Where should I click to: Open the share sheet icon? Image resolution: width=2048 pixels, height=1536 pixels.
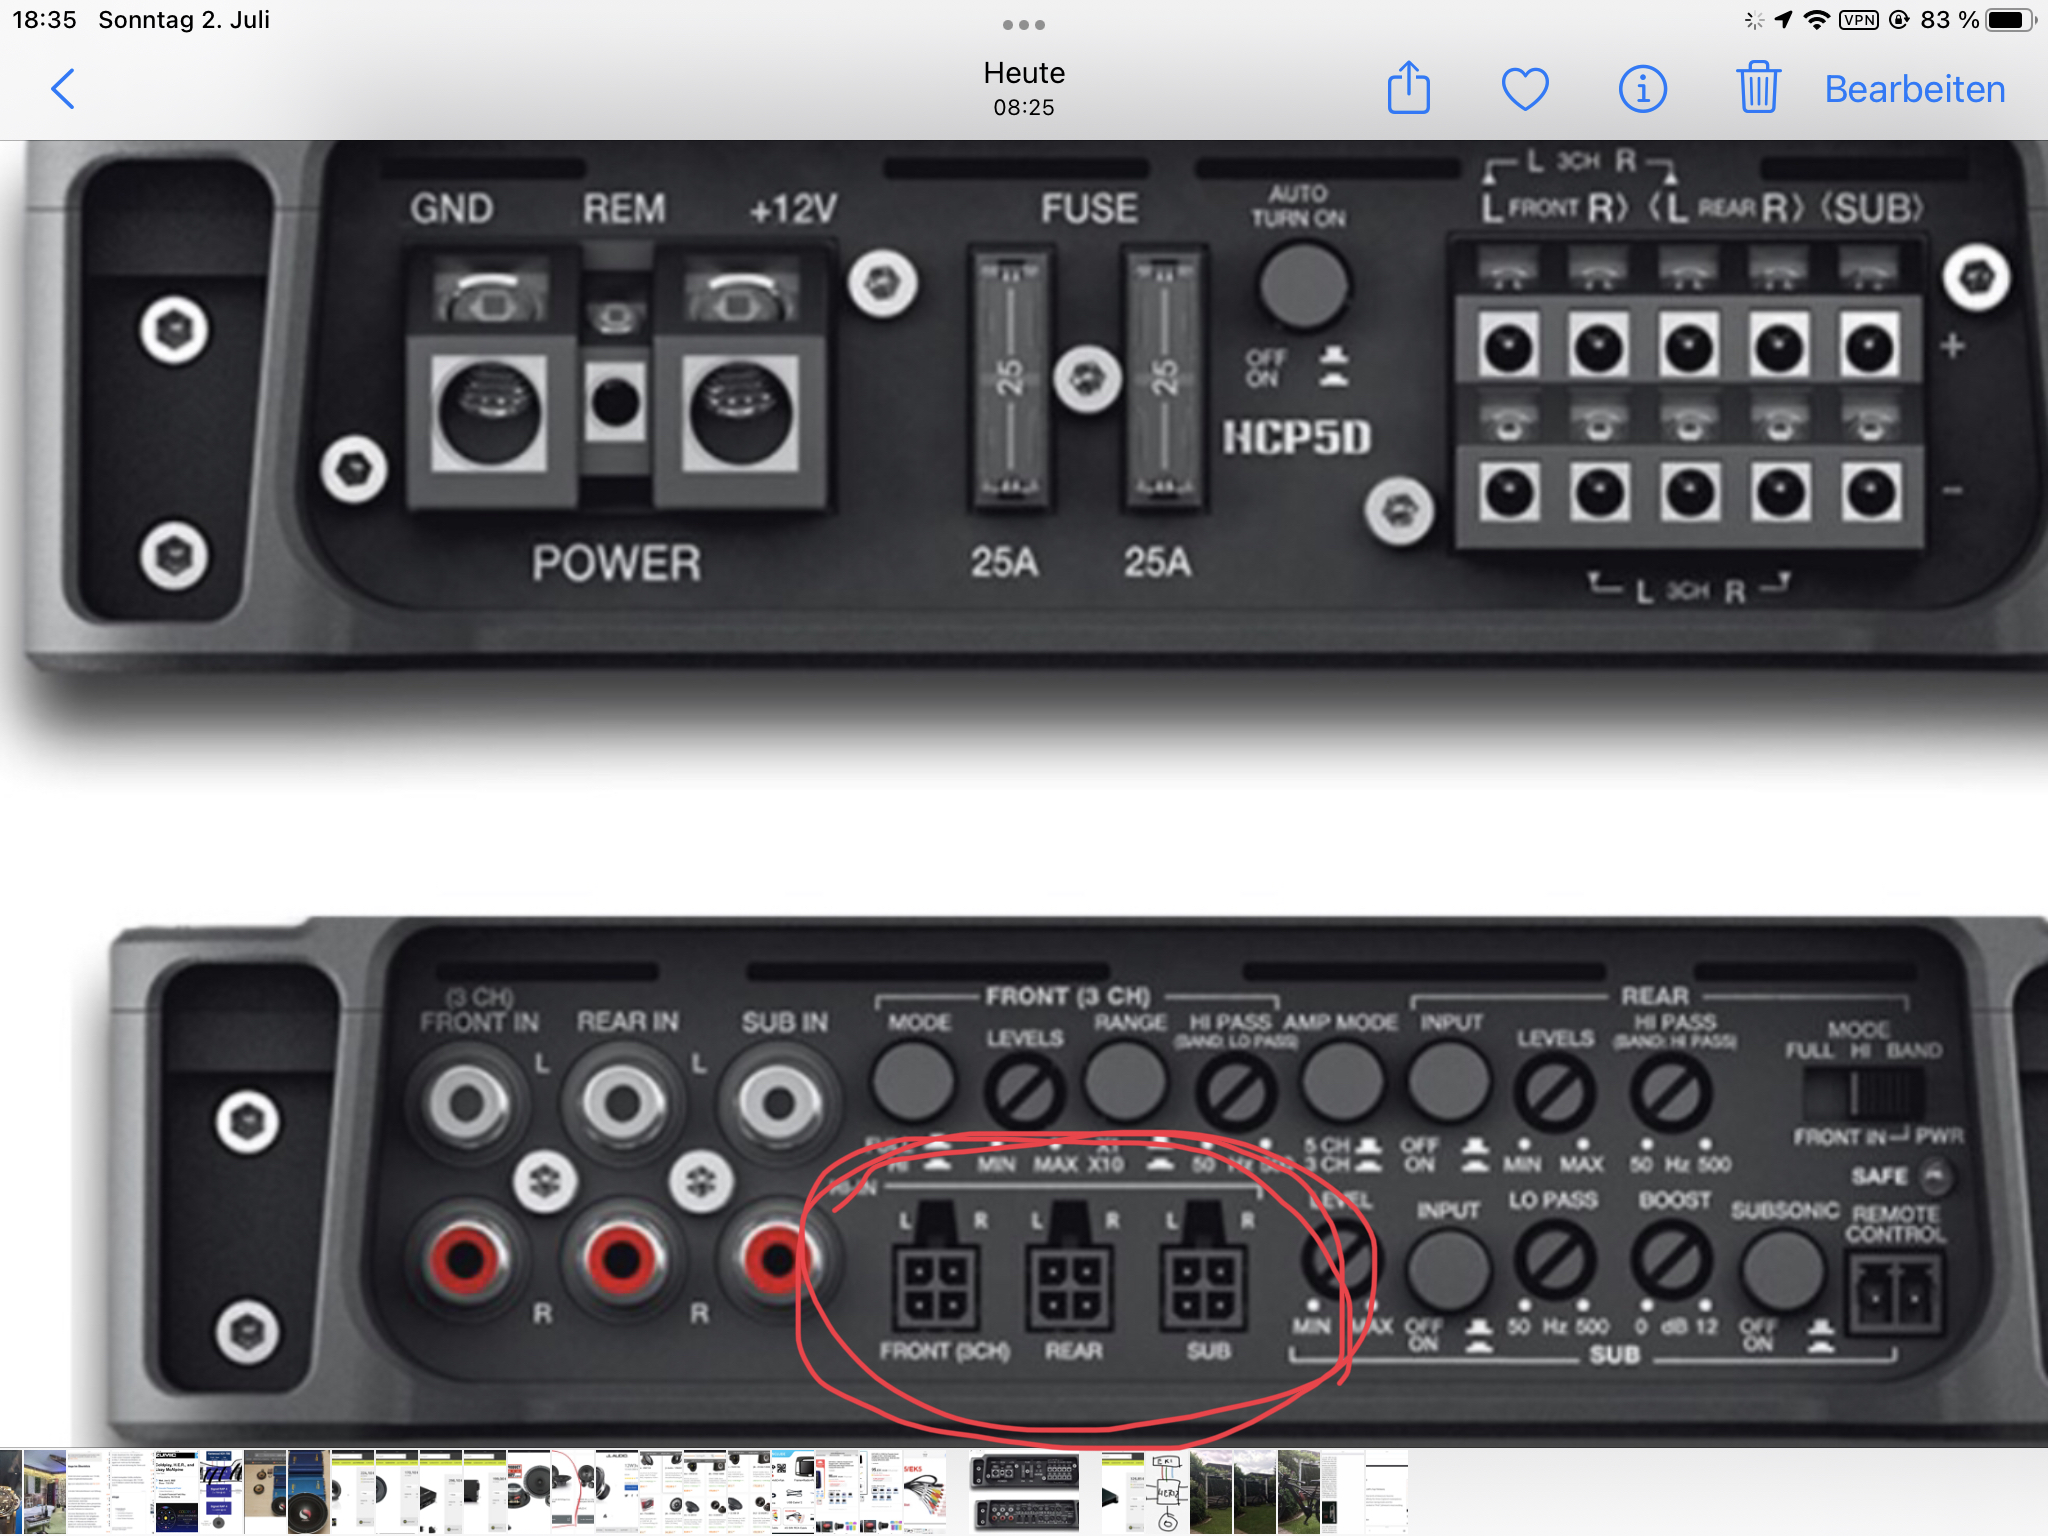pos(1409,88)
